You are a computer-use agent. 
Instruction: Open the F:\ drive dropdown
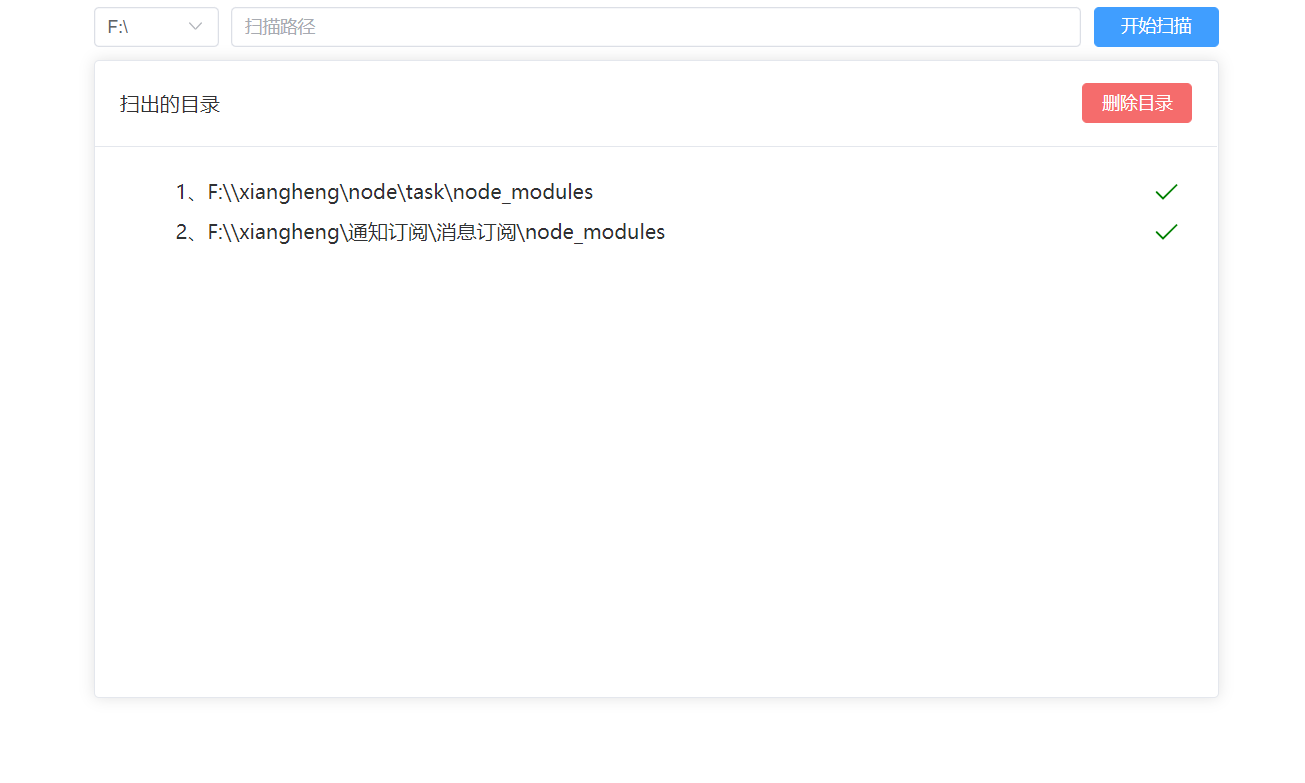156,27
